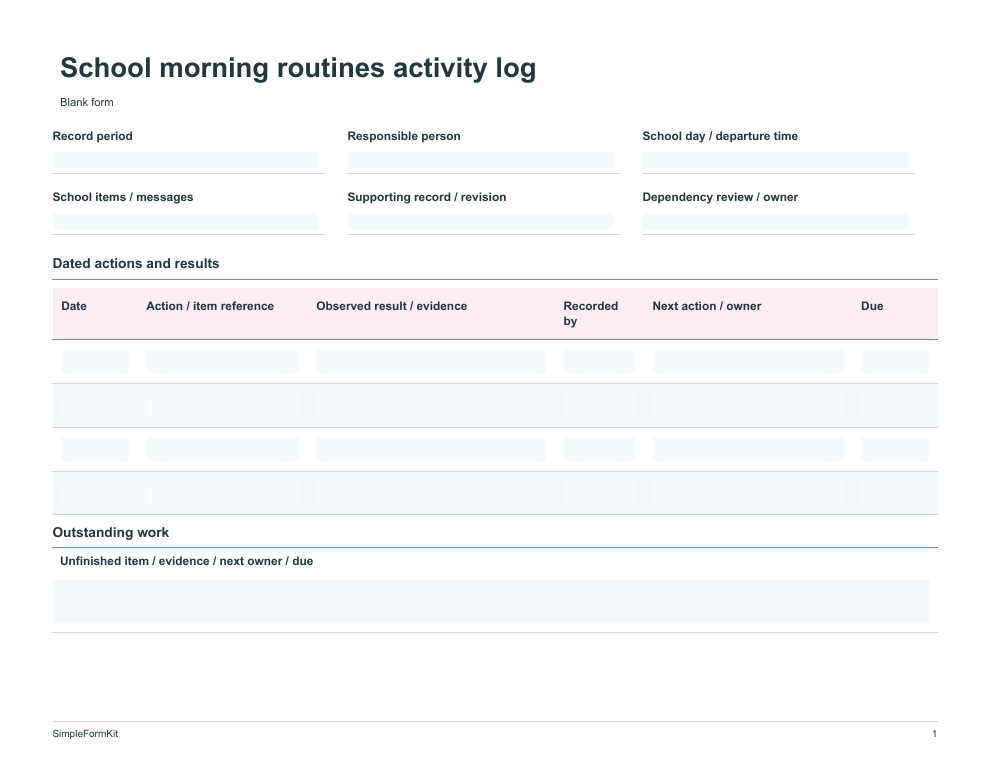The image size is (990, 765).
Task: Click the School items / messages field
Action: pos(185,222)
